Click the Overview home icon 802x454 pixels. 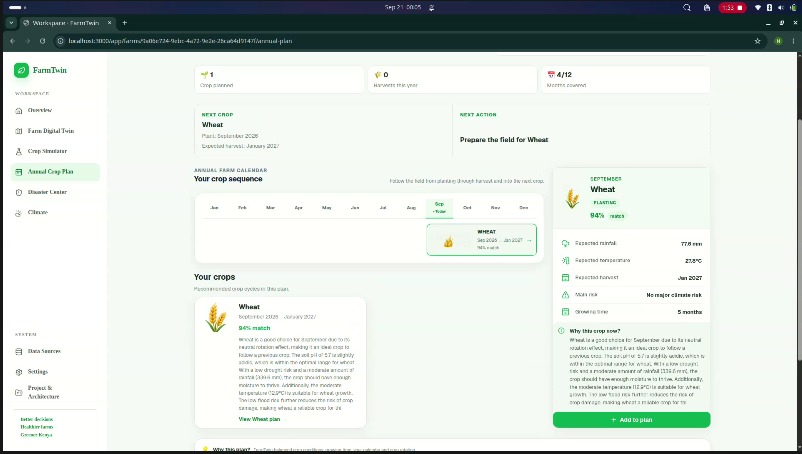[19, 111]
